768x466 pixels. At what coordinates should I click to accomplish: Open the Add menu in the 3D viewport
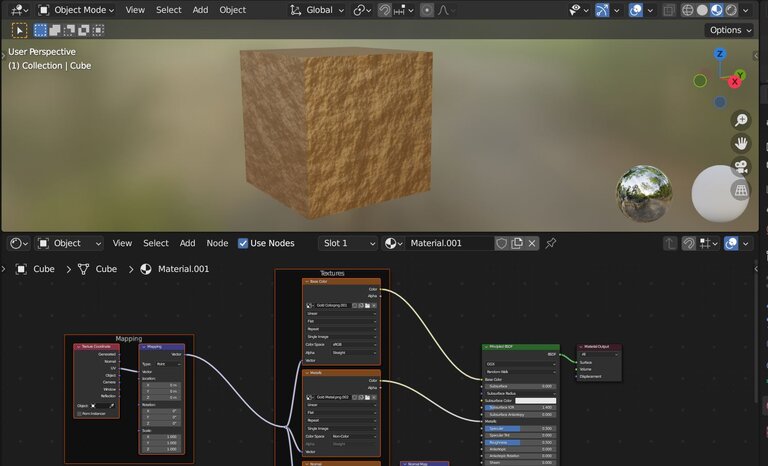(200, 10)
